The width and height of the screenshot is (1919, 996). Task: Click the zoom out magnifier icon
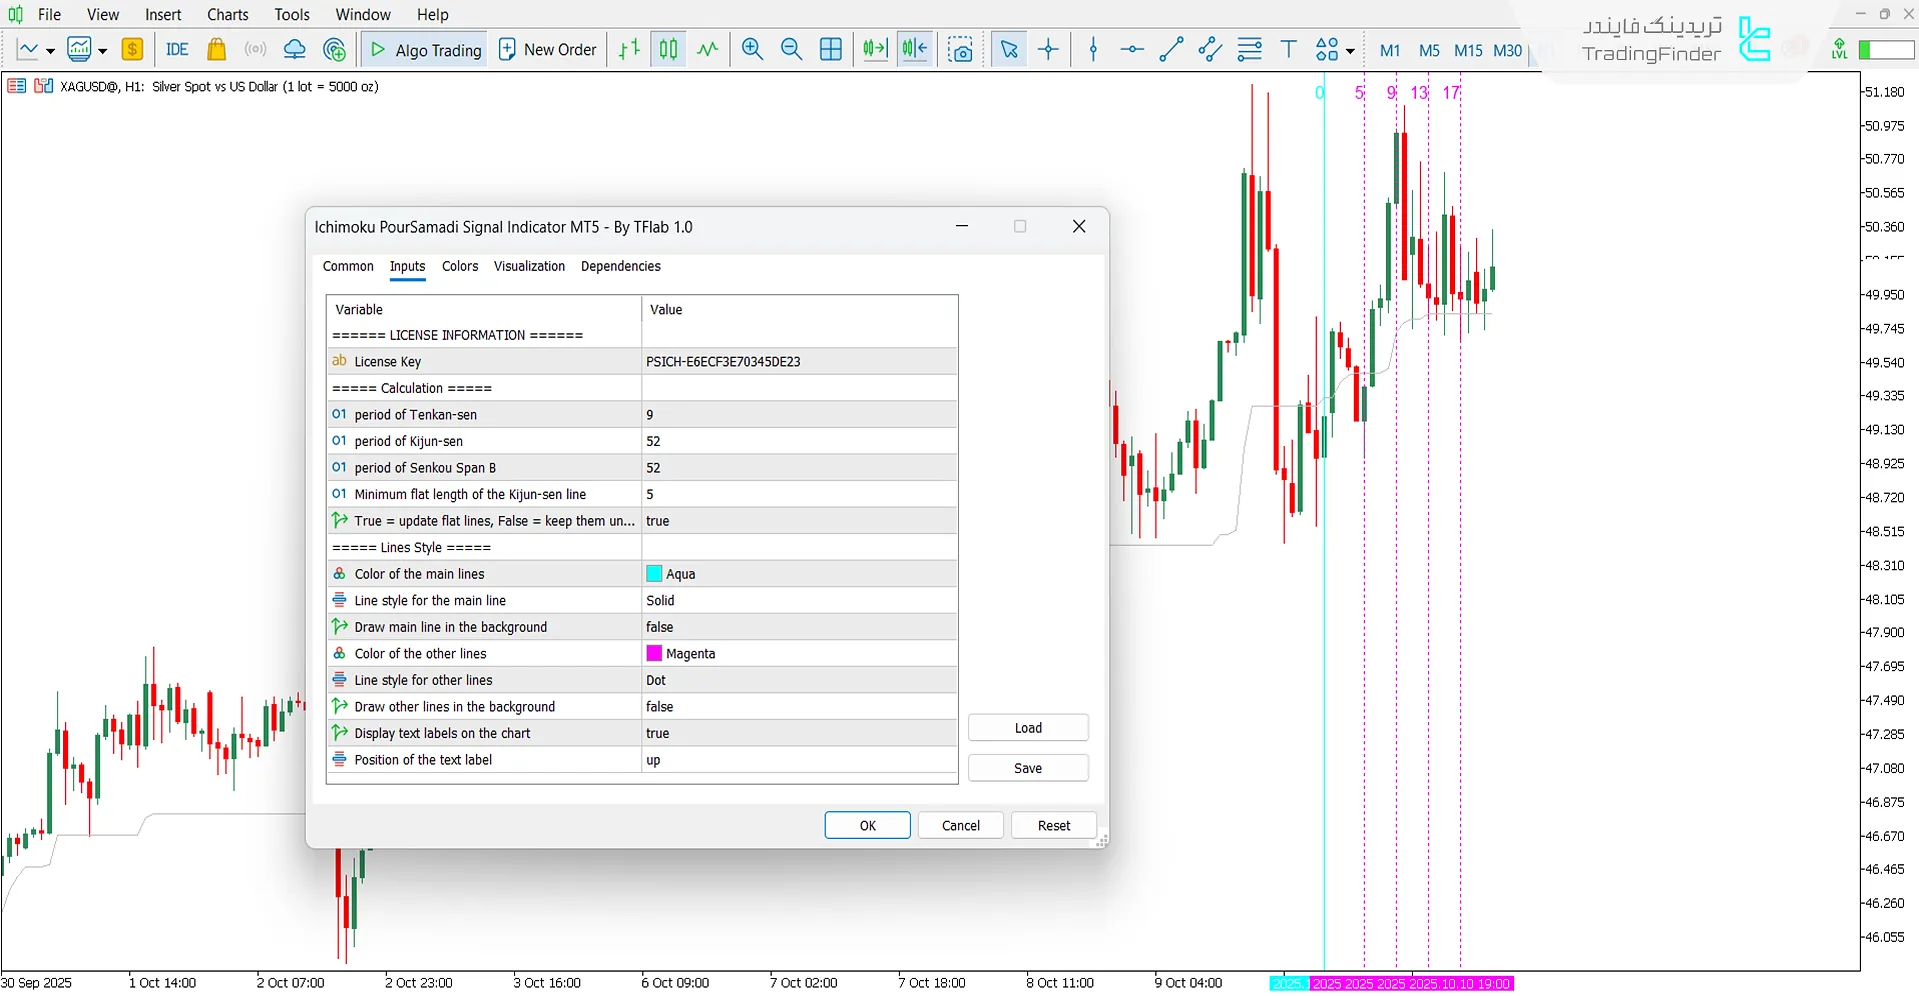(x=791, y=50)
